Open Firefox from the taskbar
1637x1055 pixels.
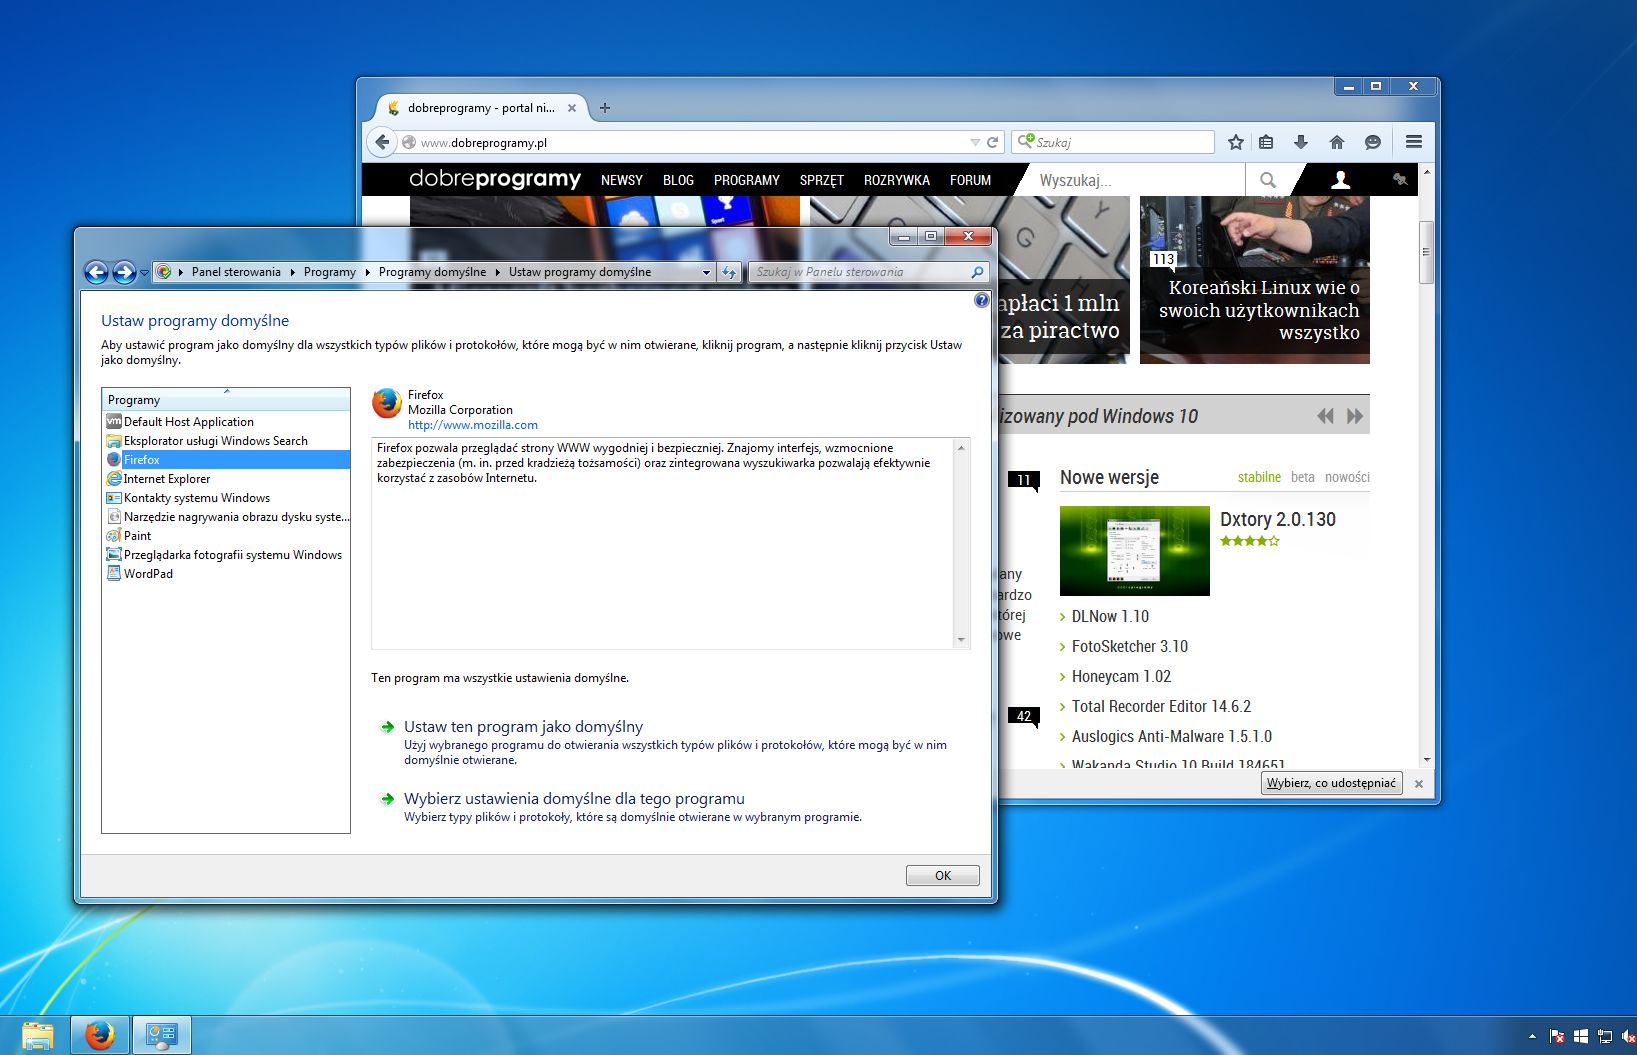point(99,1034)
